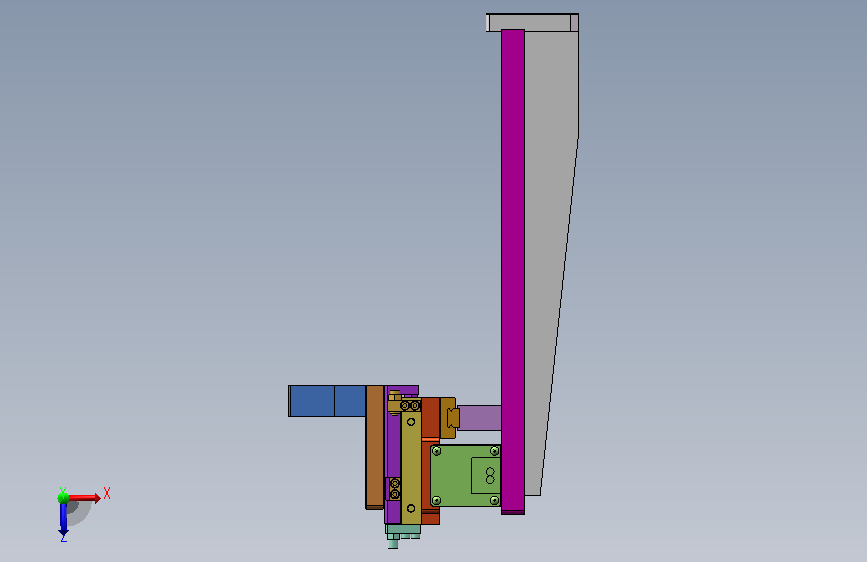The image size is (867, 562).
Task: Pick the olive-yellow vertical bar
Action: 411,467
